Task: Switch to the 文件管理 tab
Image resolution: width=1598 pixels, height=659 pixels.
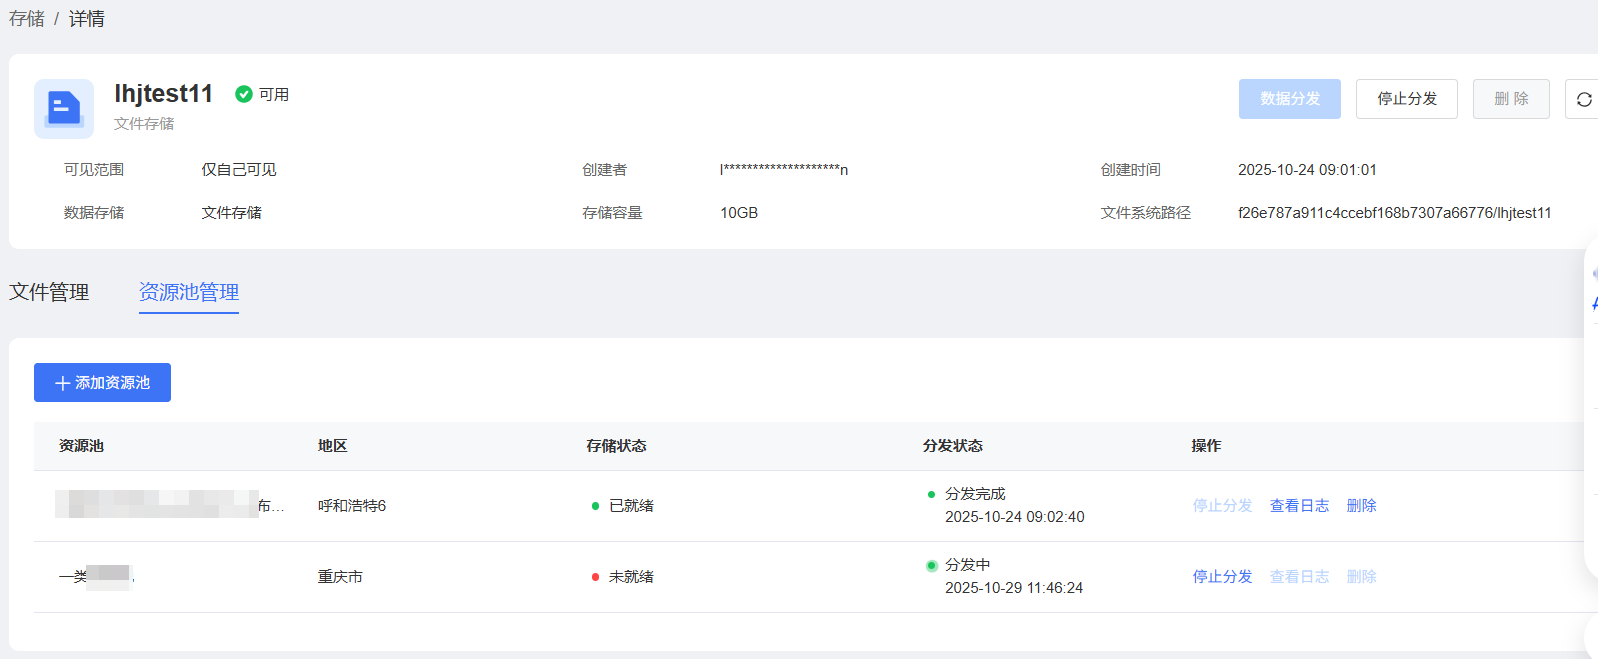Action: (x=49, y=292)
